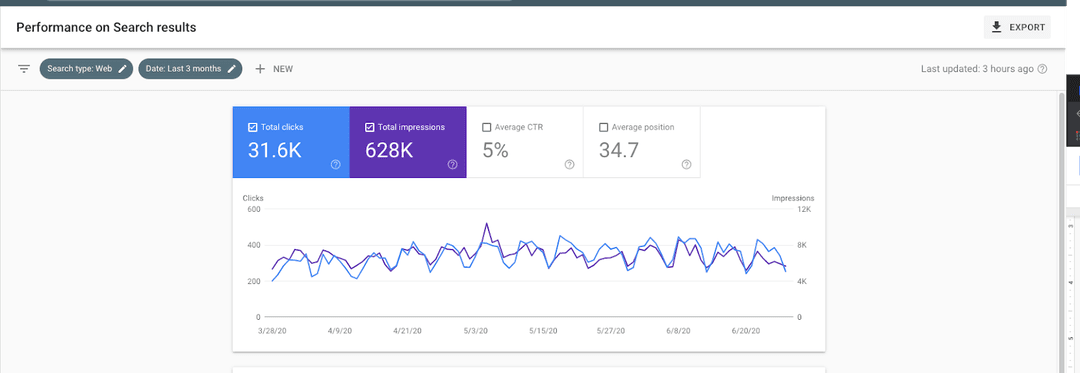Screen dimensions: 1080x373
Task: Open help icon on Average position card
Action: (x=687, y=164)
